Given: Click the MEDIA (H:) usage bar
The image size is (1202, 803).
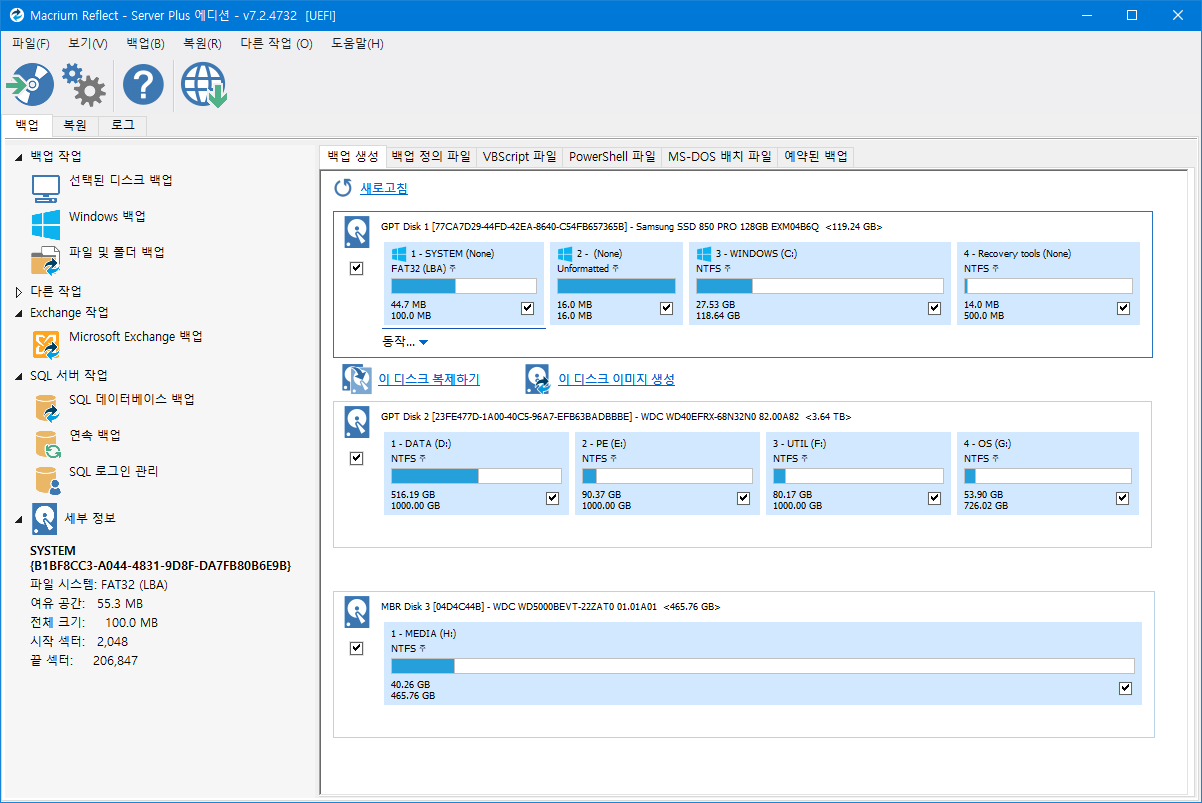Looking at the screenshot, I should [x=762, y=666].
